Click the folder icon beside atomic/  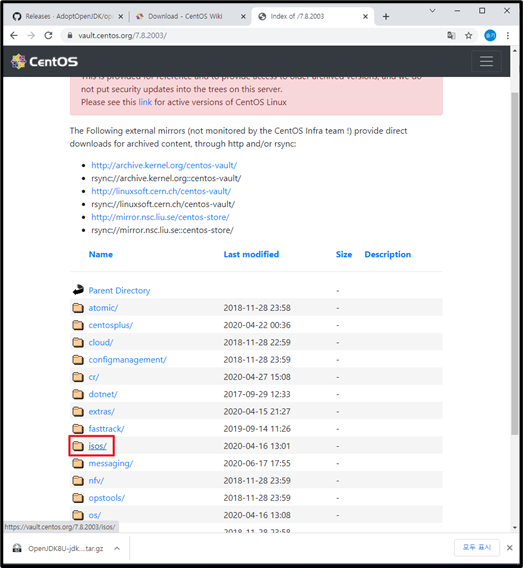[x=78, y=308]
